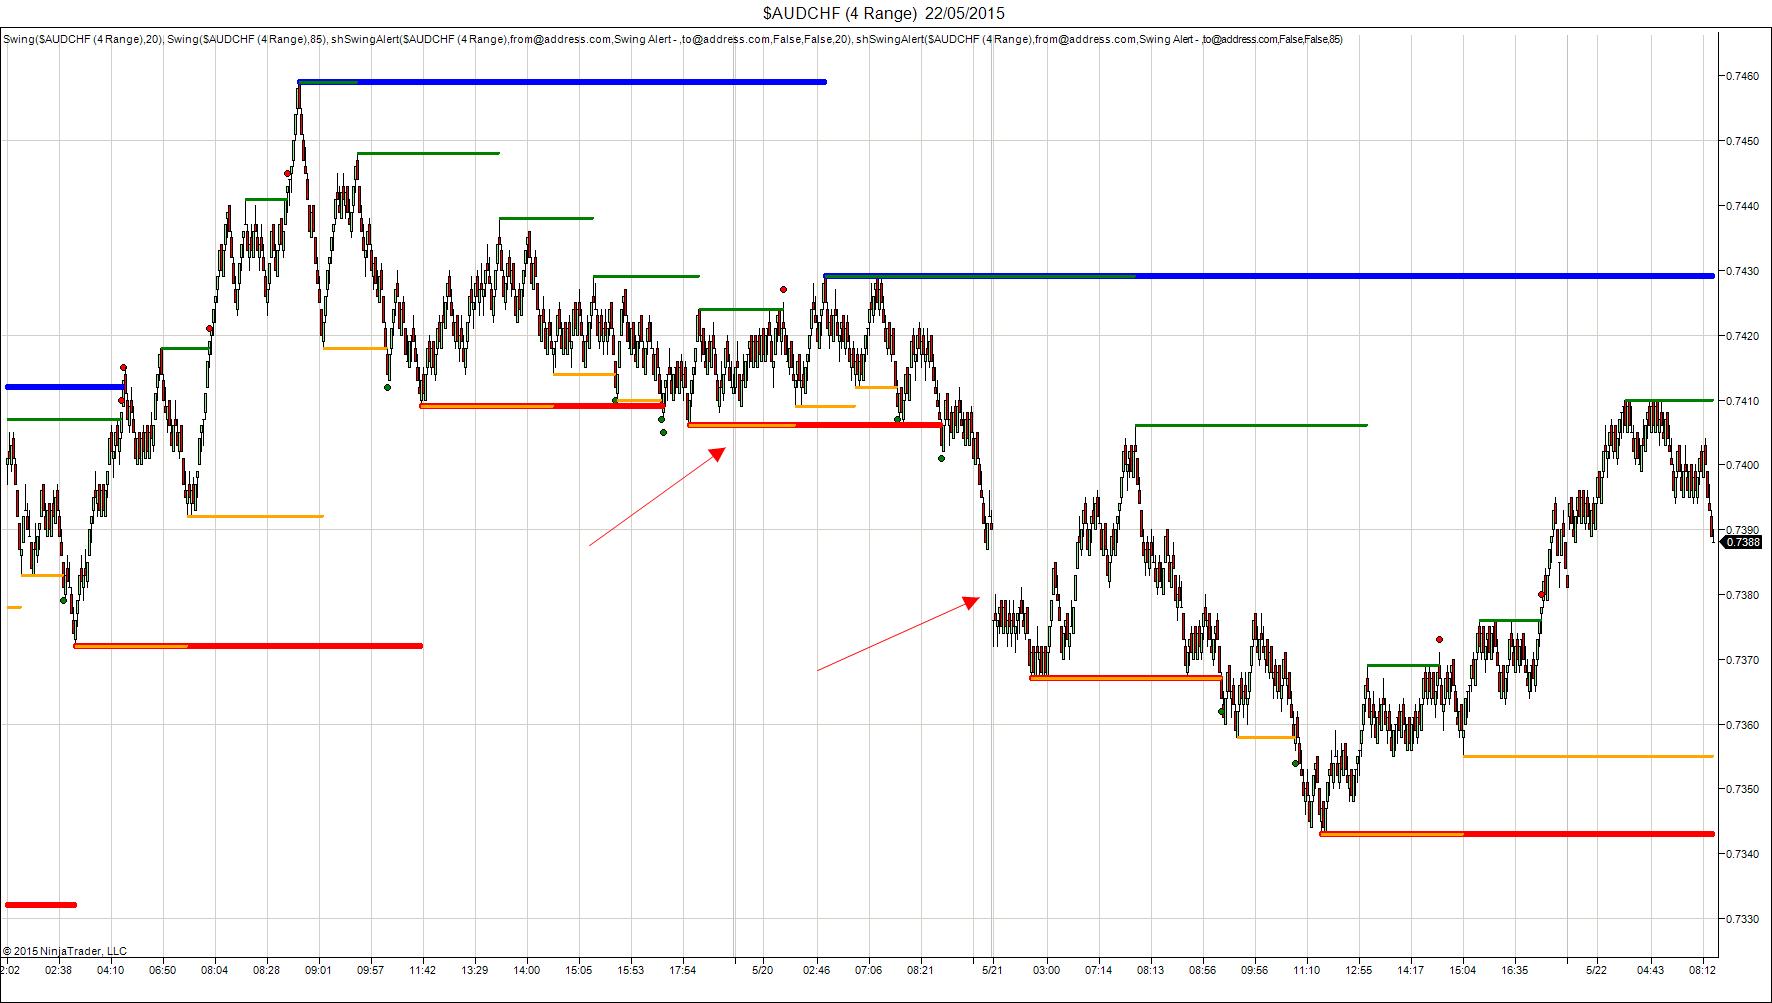Click the 04:43 time axis label
This screenshot has height=1003, width=1772.
(1650, 970)
